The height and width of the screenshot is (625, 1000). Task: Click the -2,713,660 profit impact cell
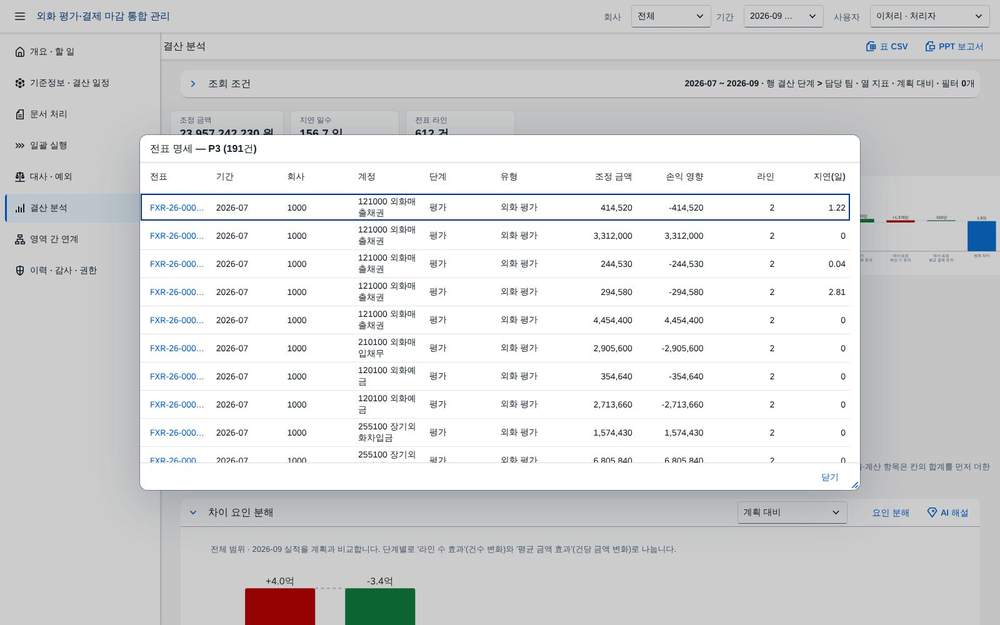(x=682, y=404)
